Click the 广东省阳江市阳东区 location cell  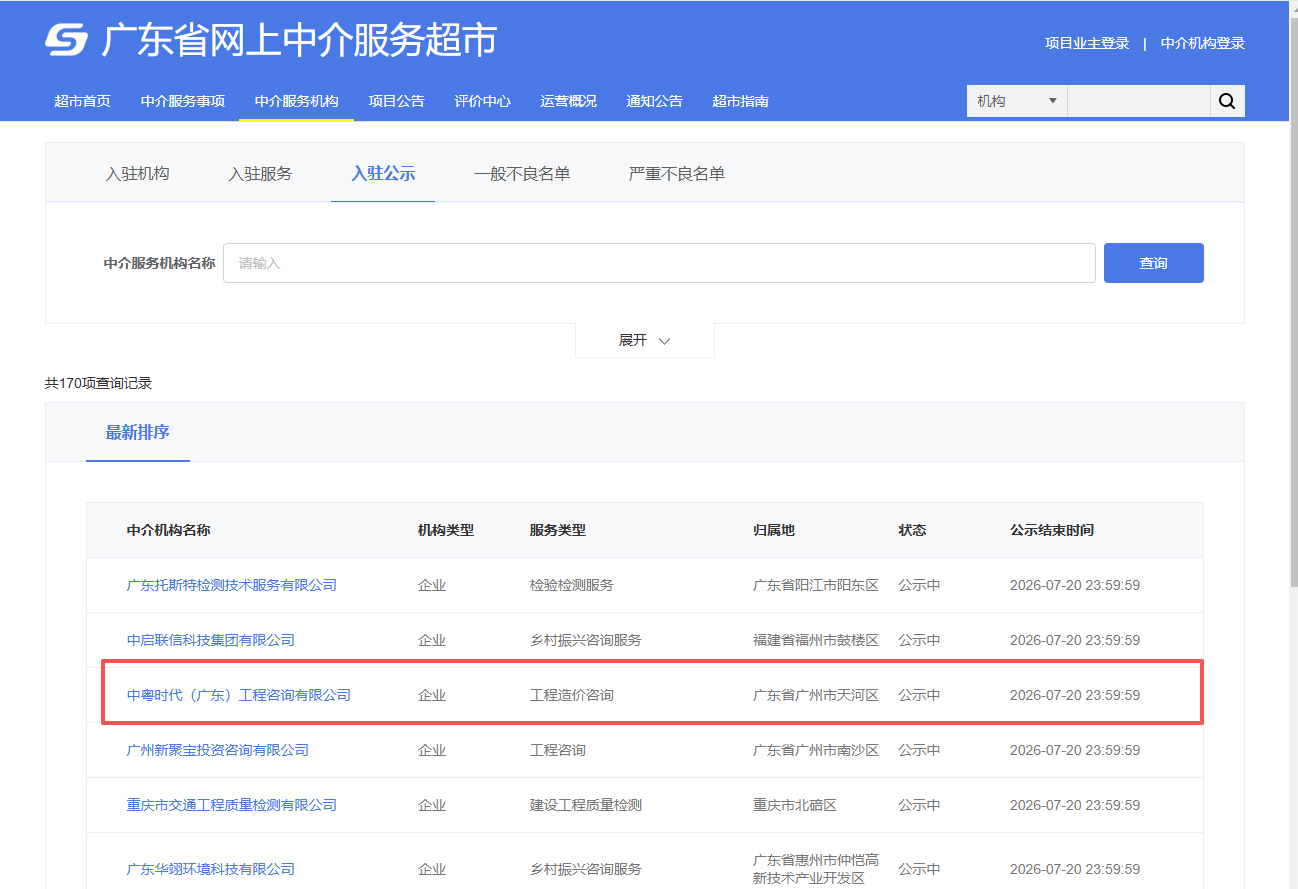tap(816, 585)
